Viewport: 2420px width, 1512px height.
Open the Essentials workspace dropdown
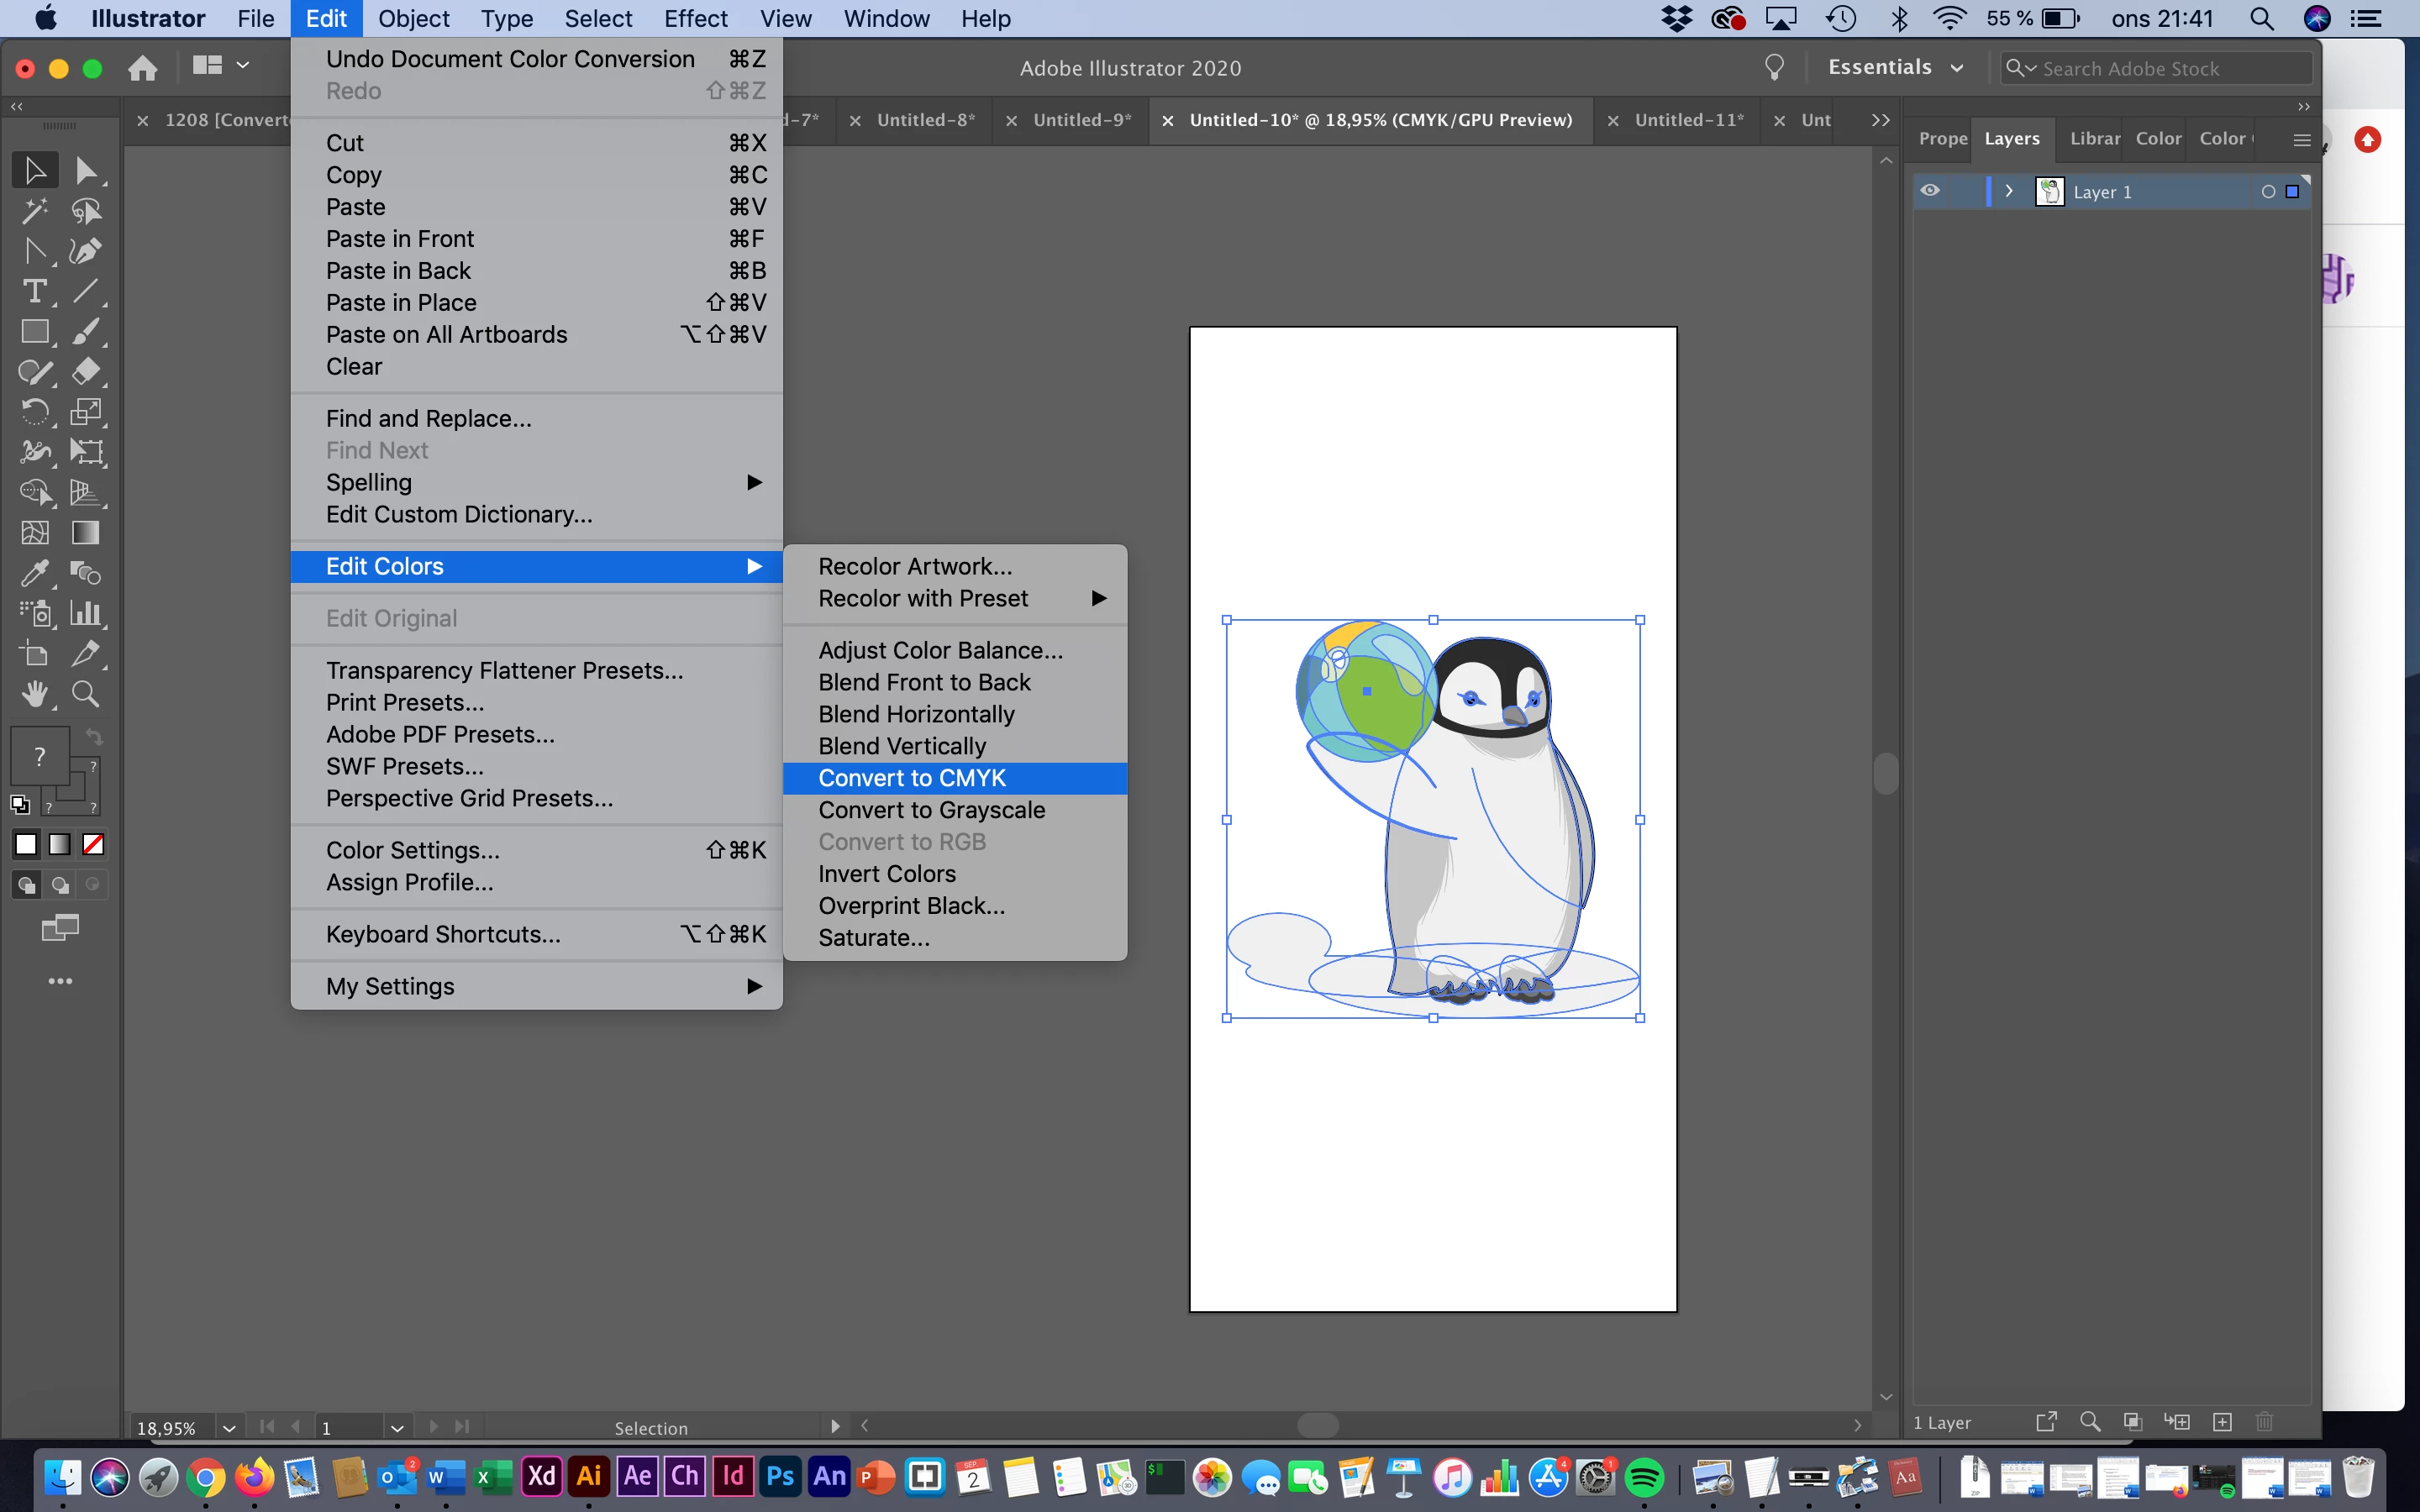pyautogui.click(x=1895, y=68)
